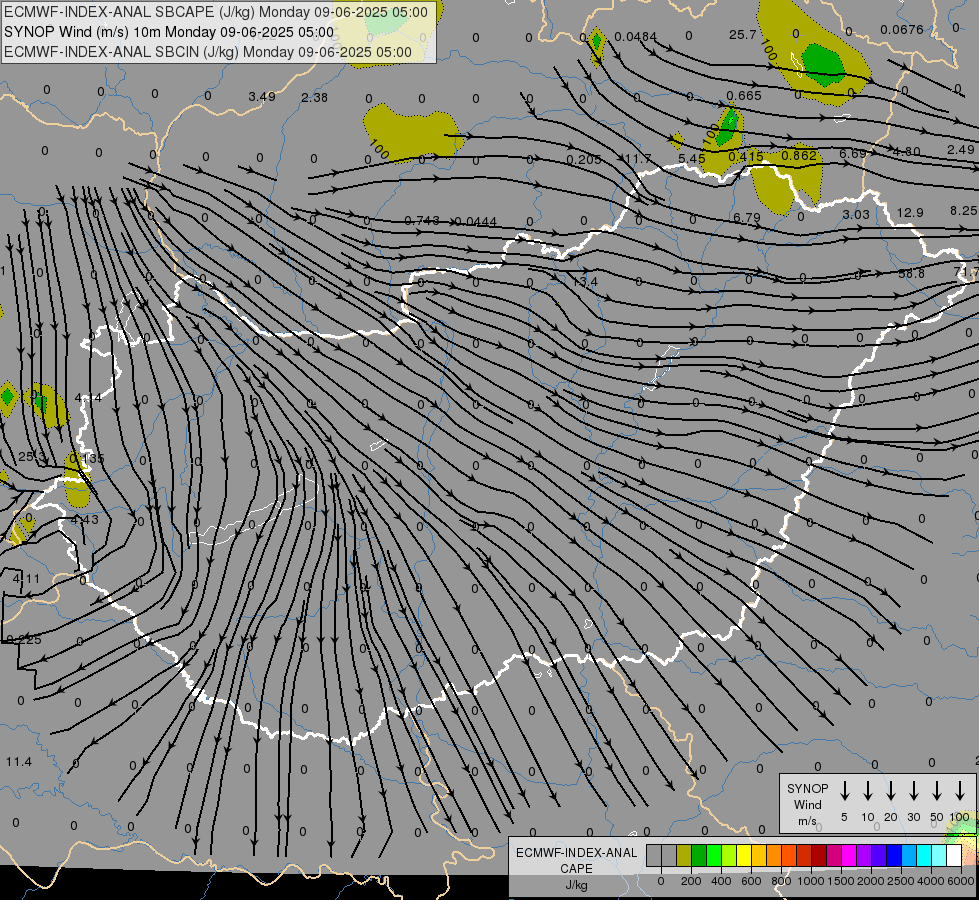Click the 20 m/s wind arrow in legend
This screenshot has height=900, width=979.
[x=890, y=790]
